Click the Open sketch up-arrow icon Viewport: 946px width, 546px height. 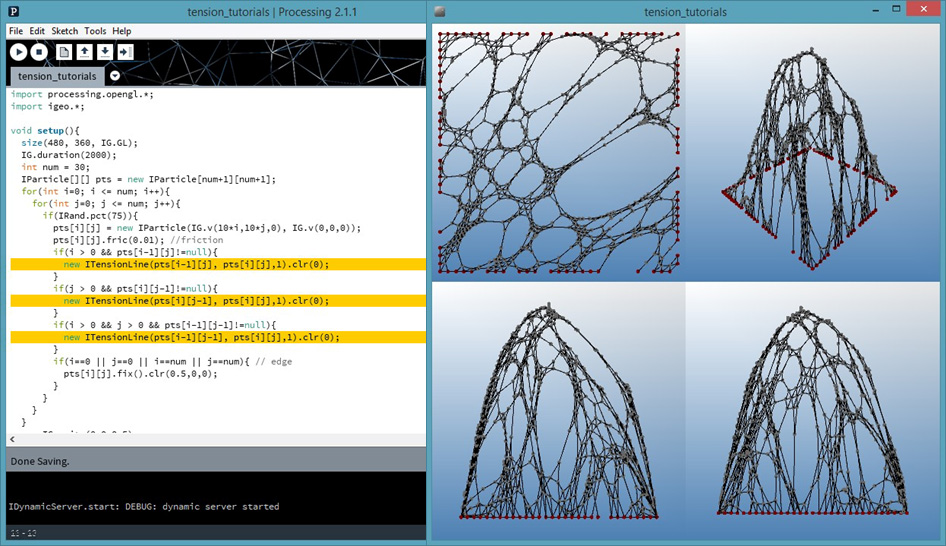(85, 51)
